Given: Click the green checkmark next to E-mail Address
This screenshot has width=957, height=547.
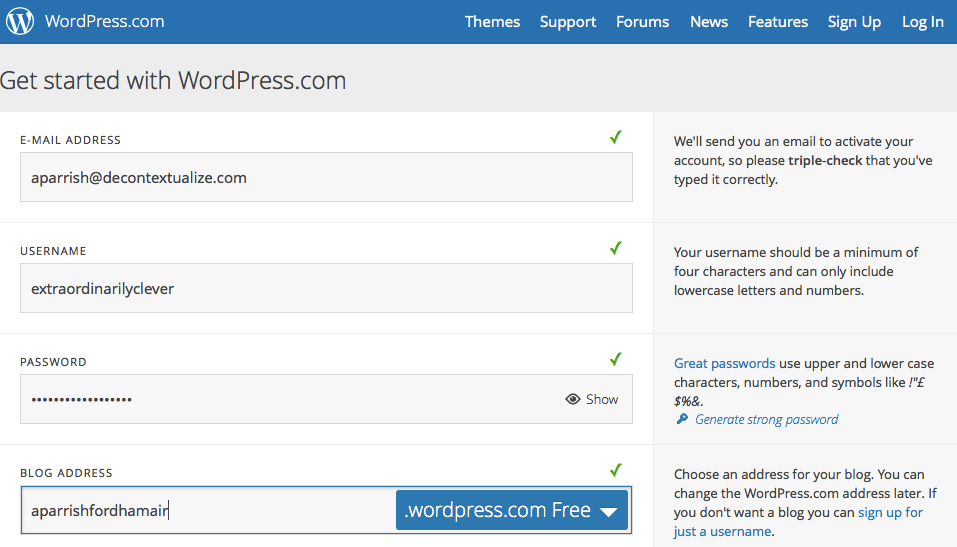Looking at the screenshot, I should pos(616,137).
